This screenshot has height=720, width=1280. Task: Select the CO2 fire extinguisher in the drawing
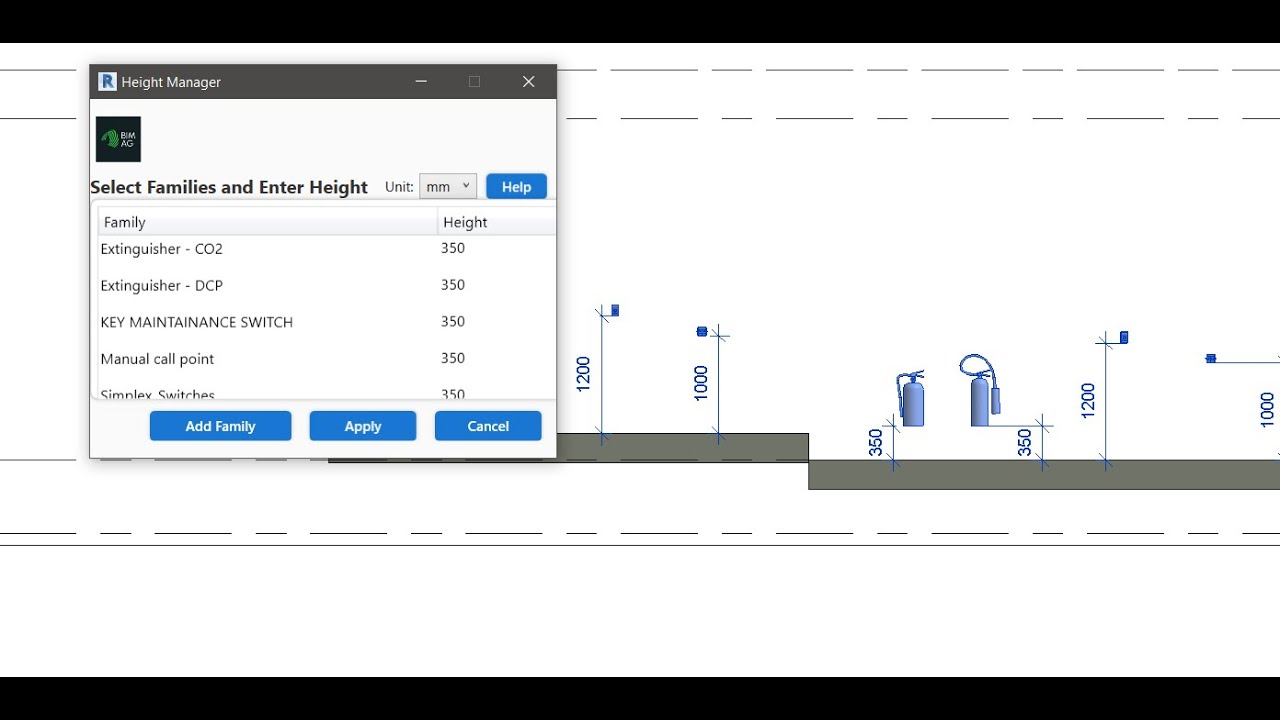coord(911,398)
